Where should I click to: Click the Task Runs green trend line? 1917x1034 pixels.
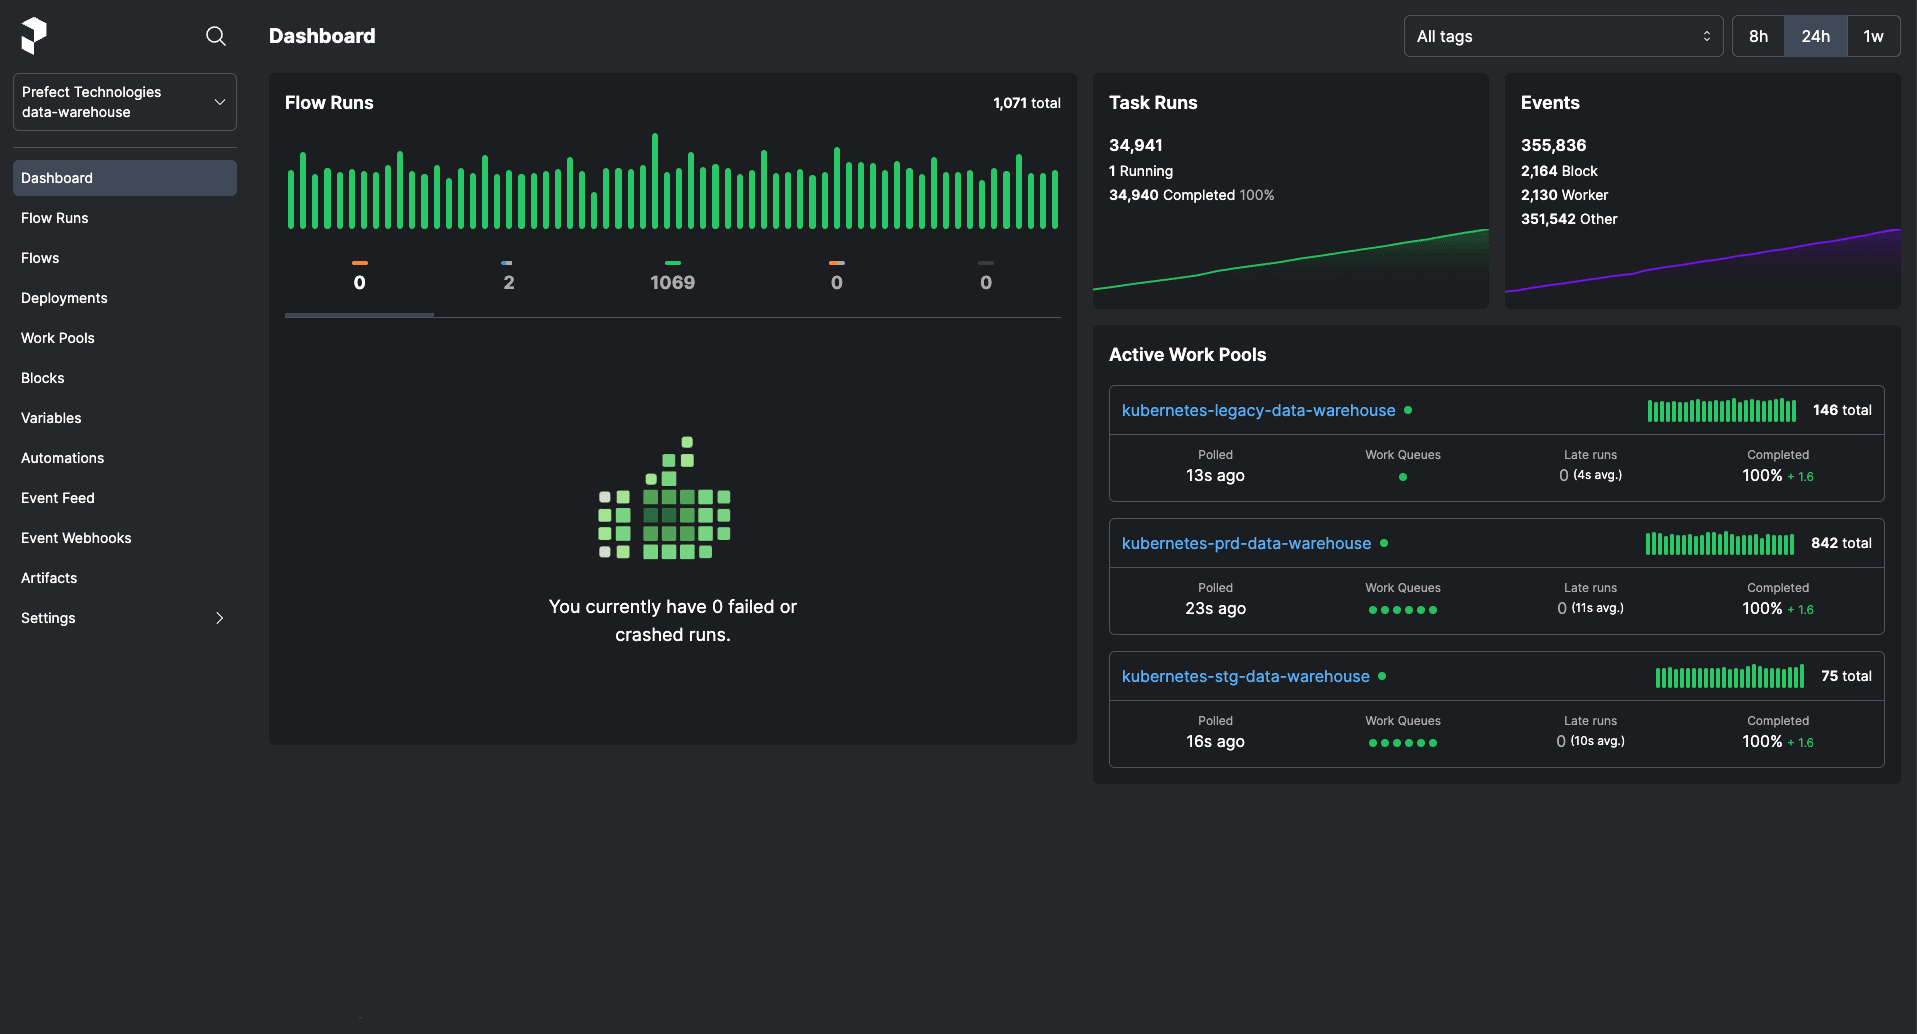tap(1290, 262)
